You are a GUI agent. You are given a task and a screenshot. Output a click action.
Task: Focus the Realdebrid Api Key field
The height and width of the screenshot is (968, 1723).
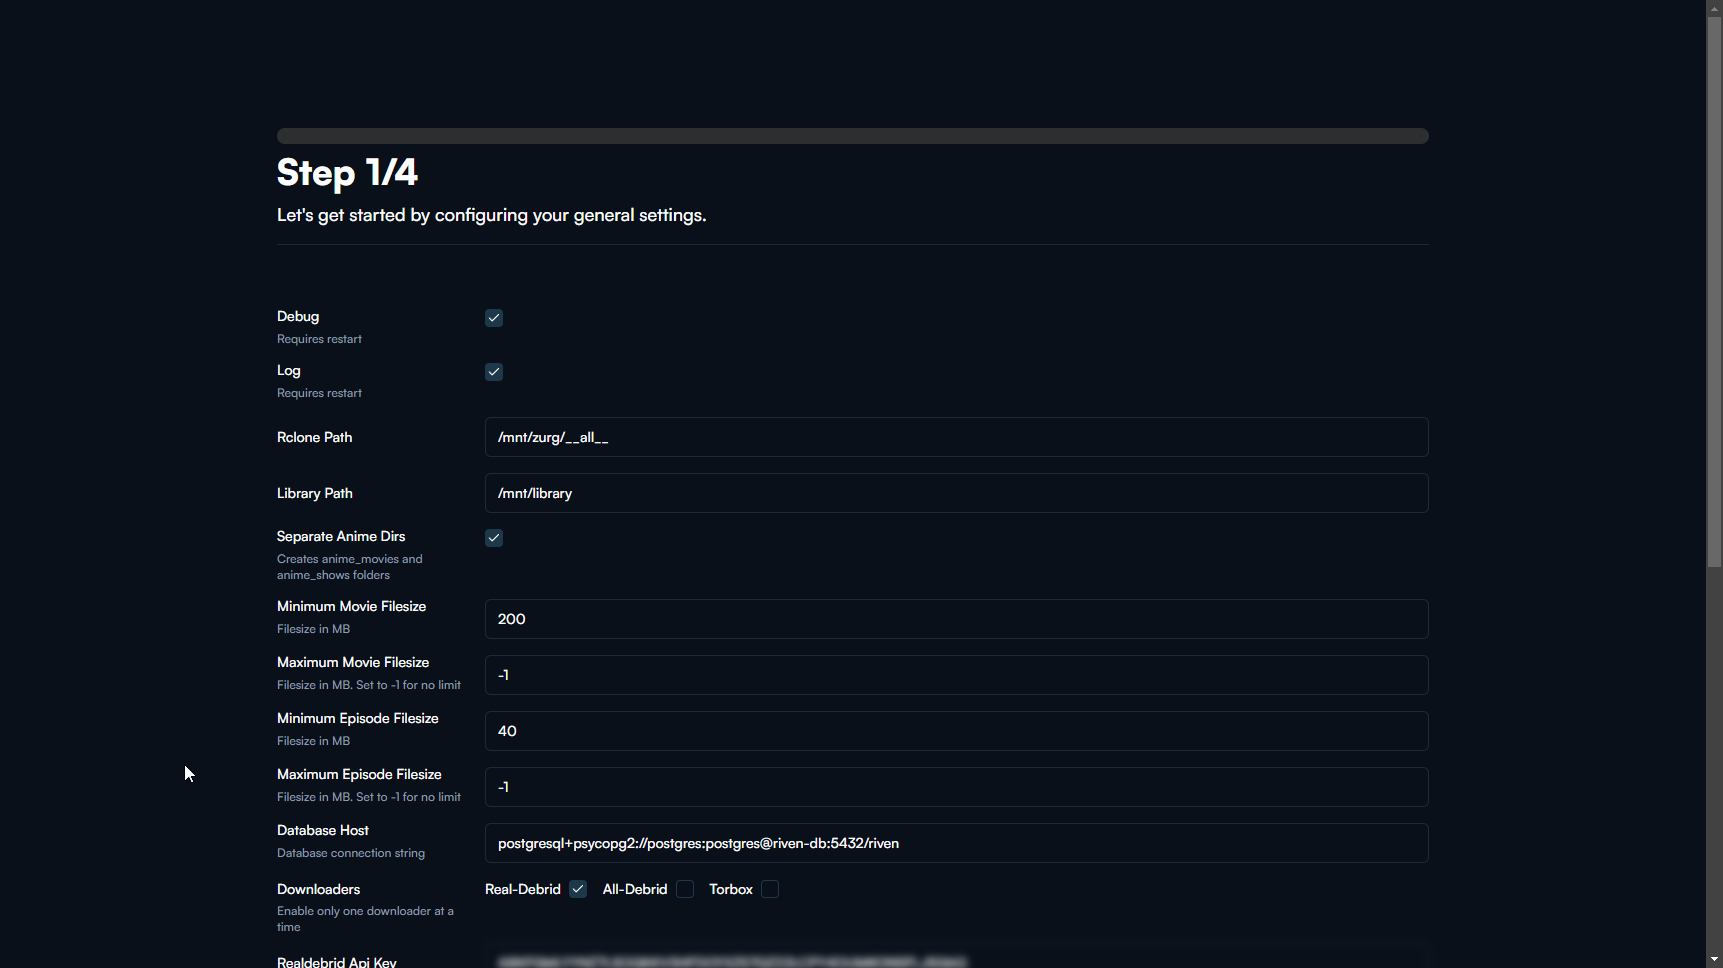coord(956,960)
